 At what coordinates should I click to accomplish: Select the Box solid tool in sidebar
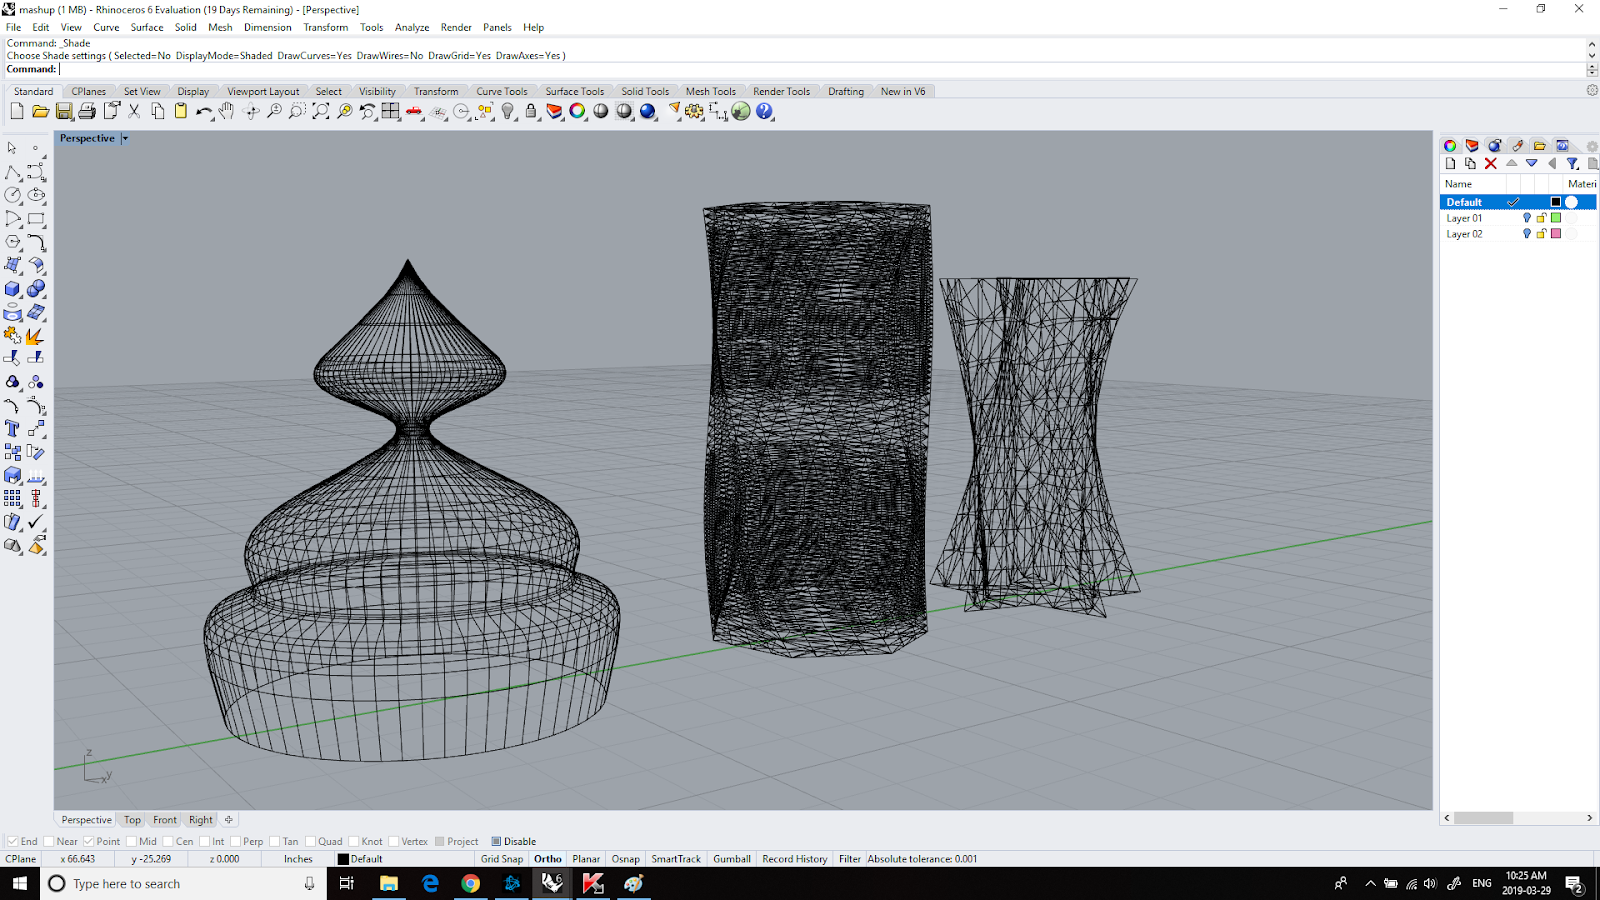[13, 288]
